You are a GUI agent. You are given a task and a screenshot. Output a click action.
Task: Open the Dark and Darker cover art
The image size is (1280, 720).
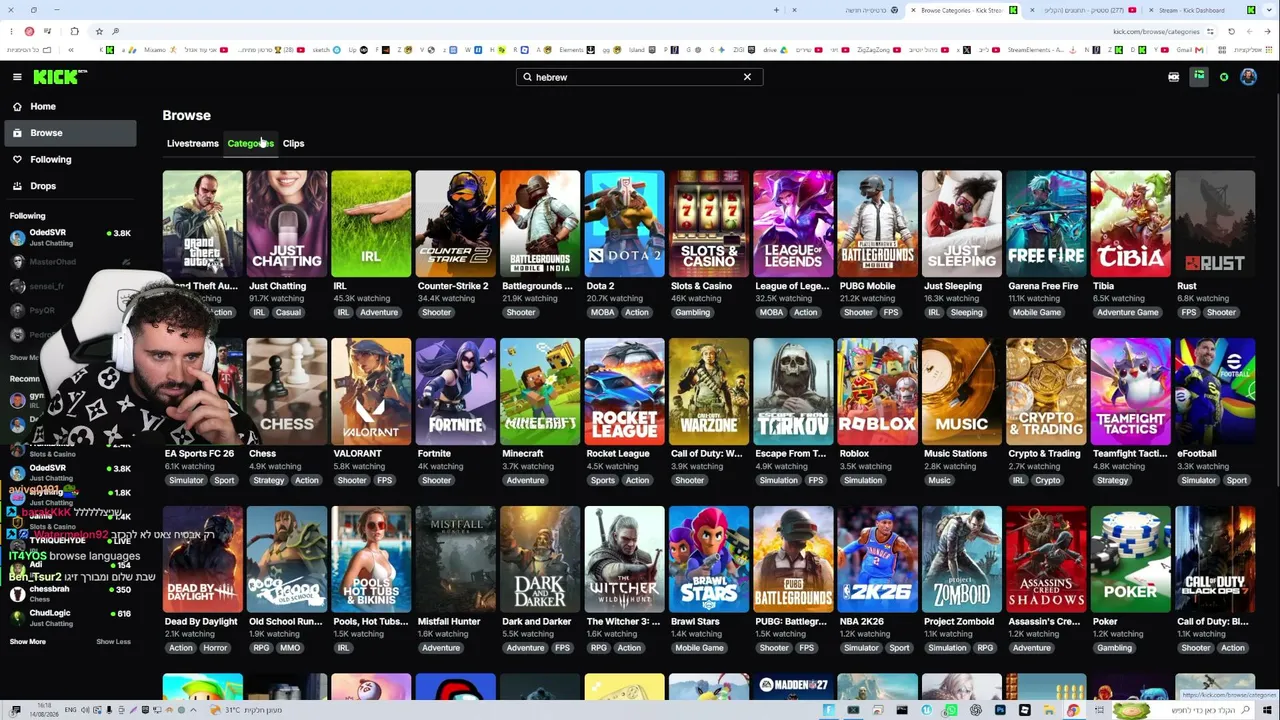[x=540, y=559]
